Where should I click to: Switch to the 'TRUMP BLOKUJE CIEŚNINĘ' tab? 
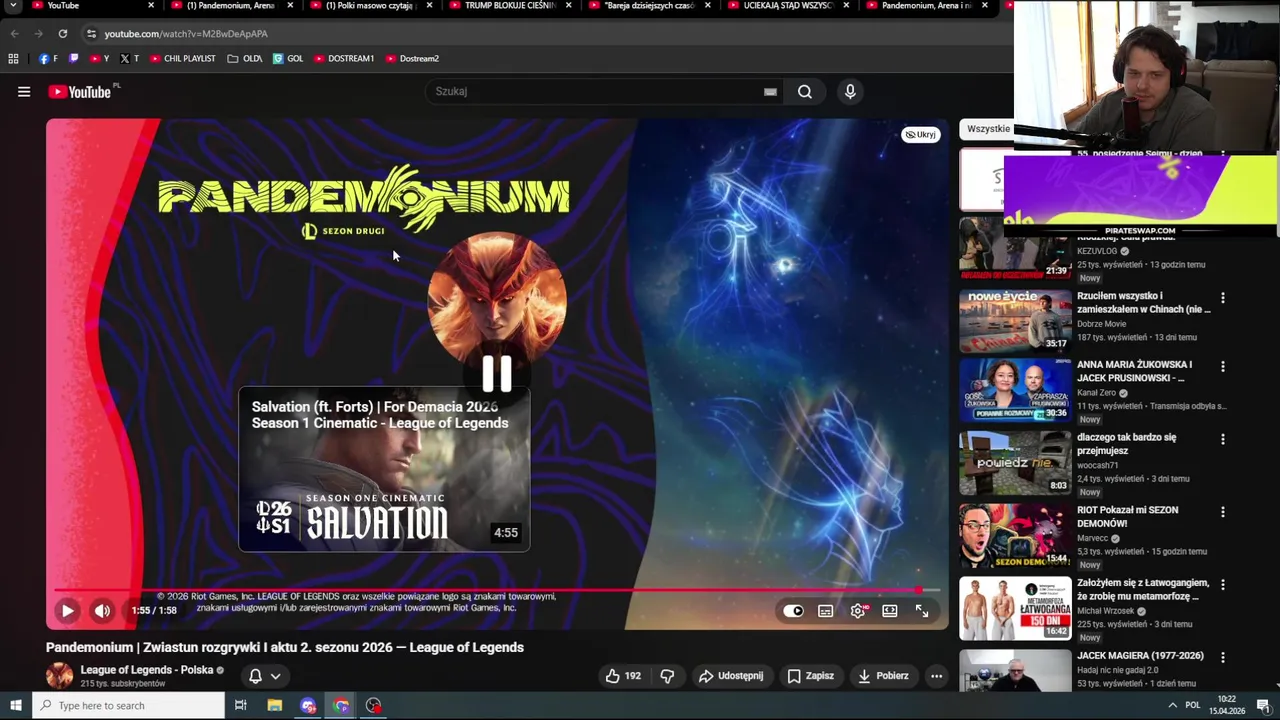509,6
